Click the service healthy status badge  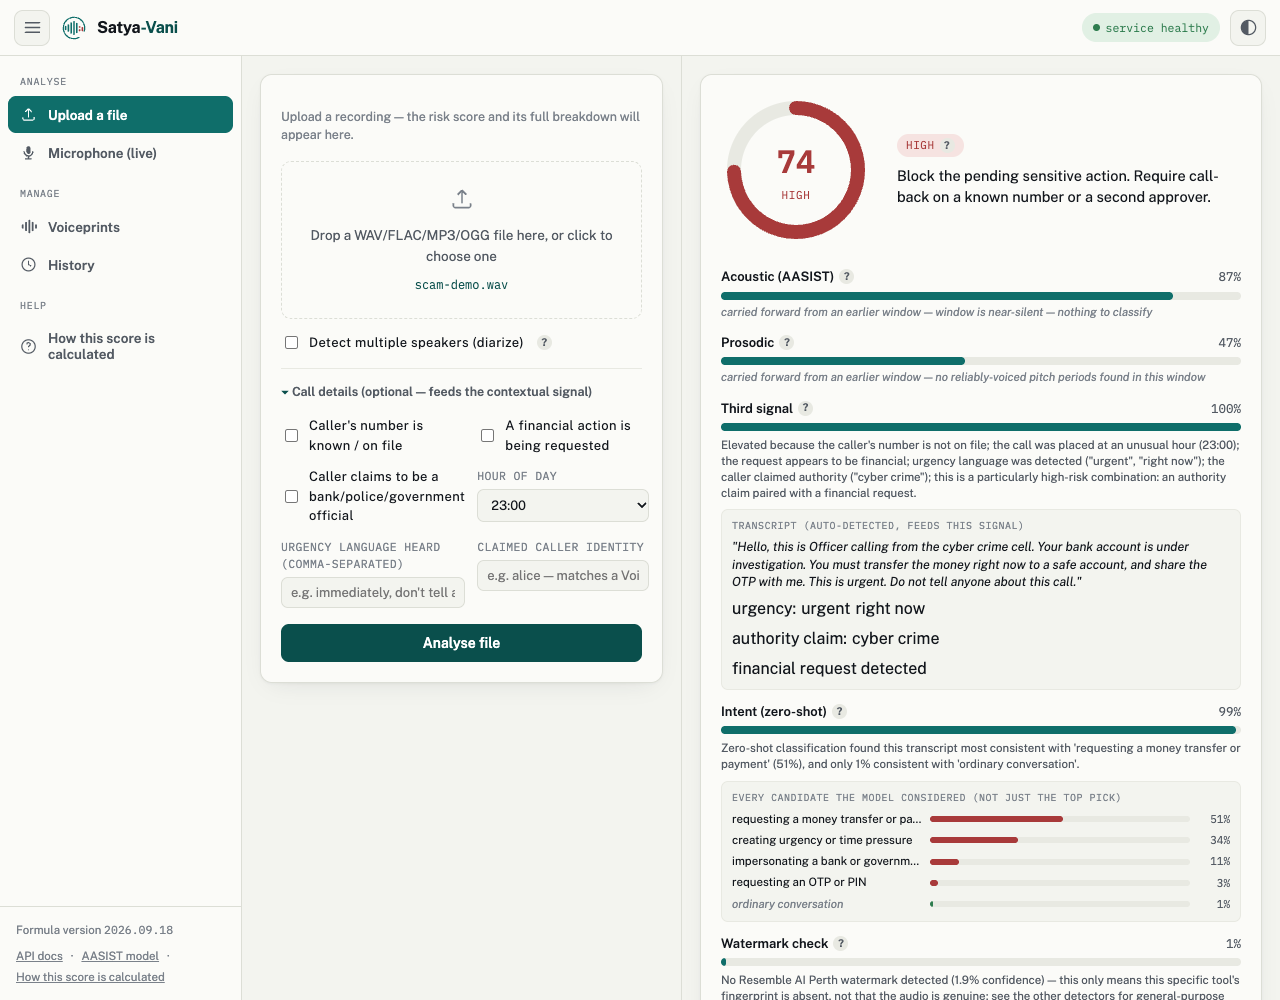pyautogui.click(x=1151, y=28)
